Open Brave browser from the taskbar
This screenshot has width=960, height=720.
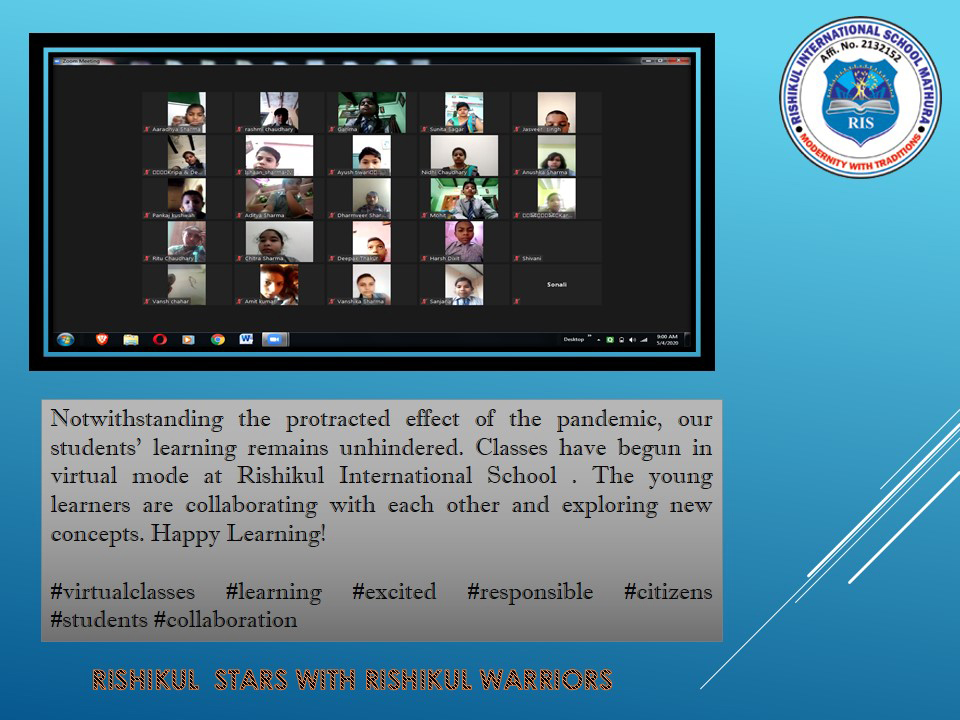pos(101,339)
